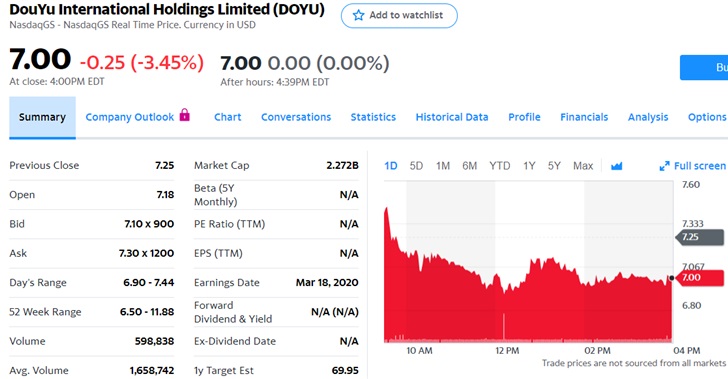The width and height of the screenshot is (728, 379).
Task: Select the 1M chart range
Action: [x=443, y=166]
